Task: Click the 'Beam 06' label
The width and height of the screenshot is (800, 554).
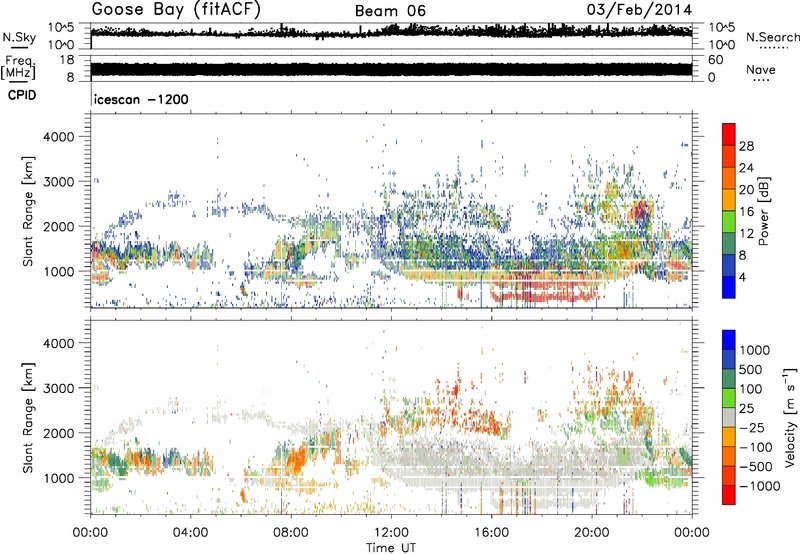Action: click(390, 11)
